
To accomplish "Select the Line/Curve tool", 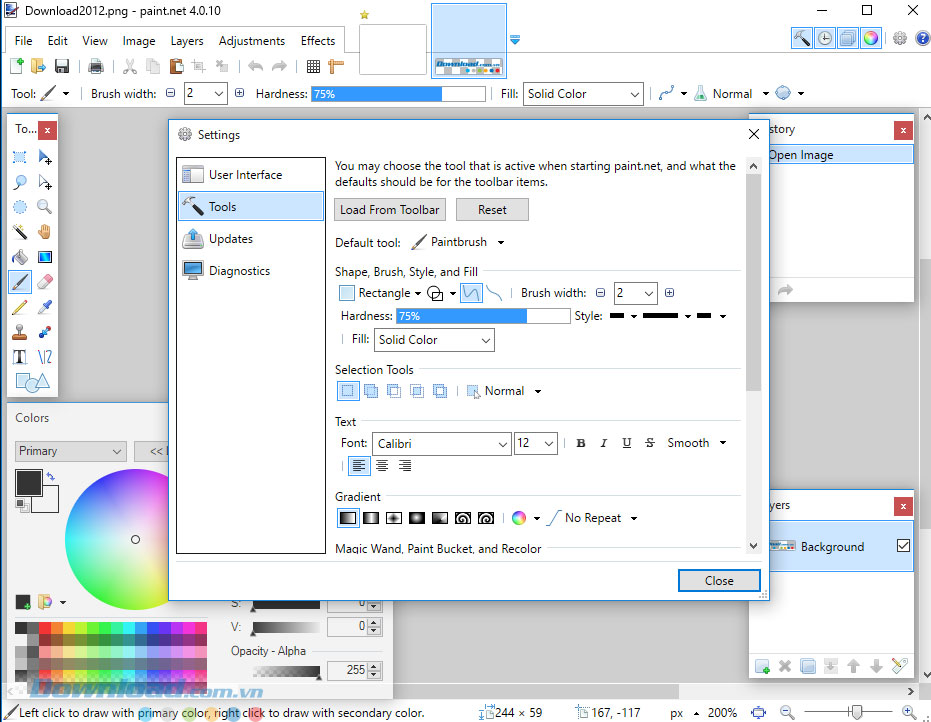I will (45, 357).
